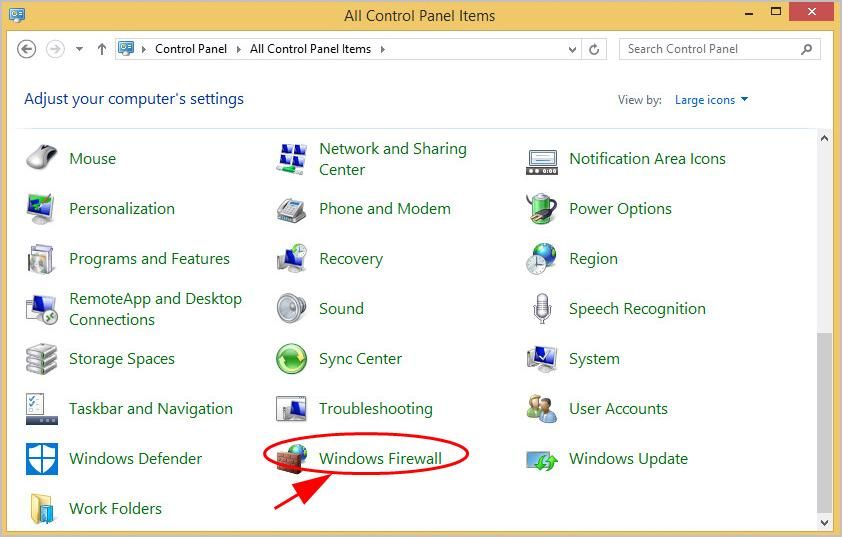Viewport: 842px width, 537px height.
Task: Click into the Search Control Panel field
Action: click(x=710, y=49)
